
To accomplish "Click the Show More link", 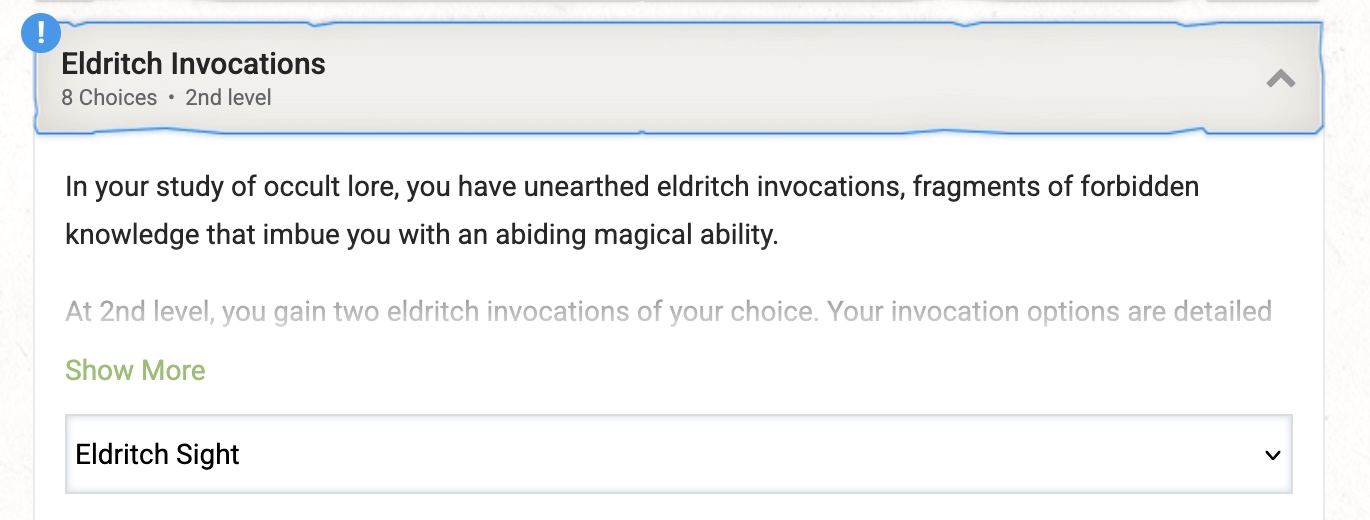I will 135,370.
